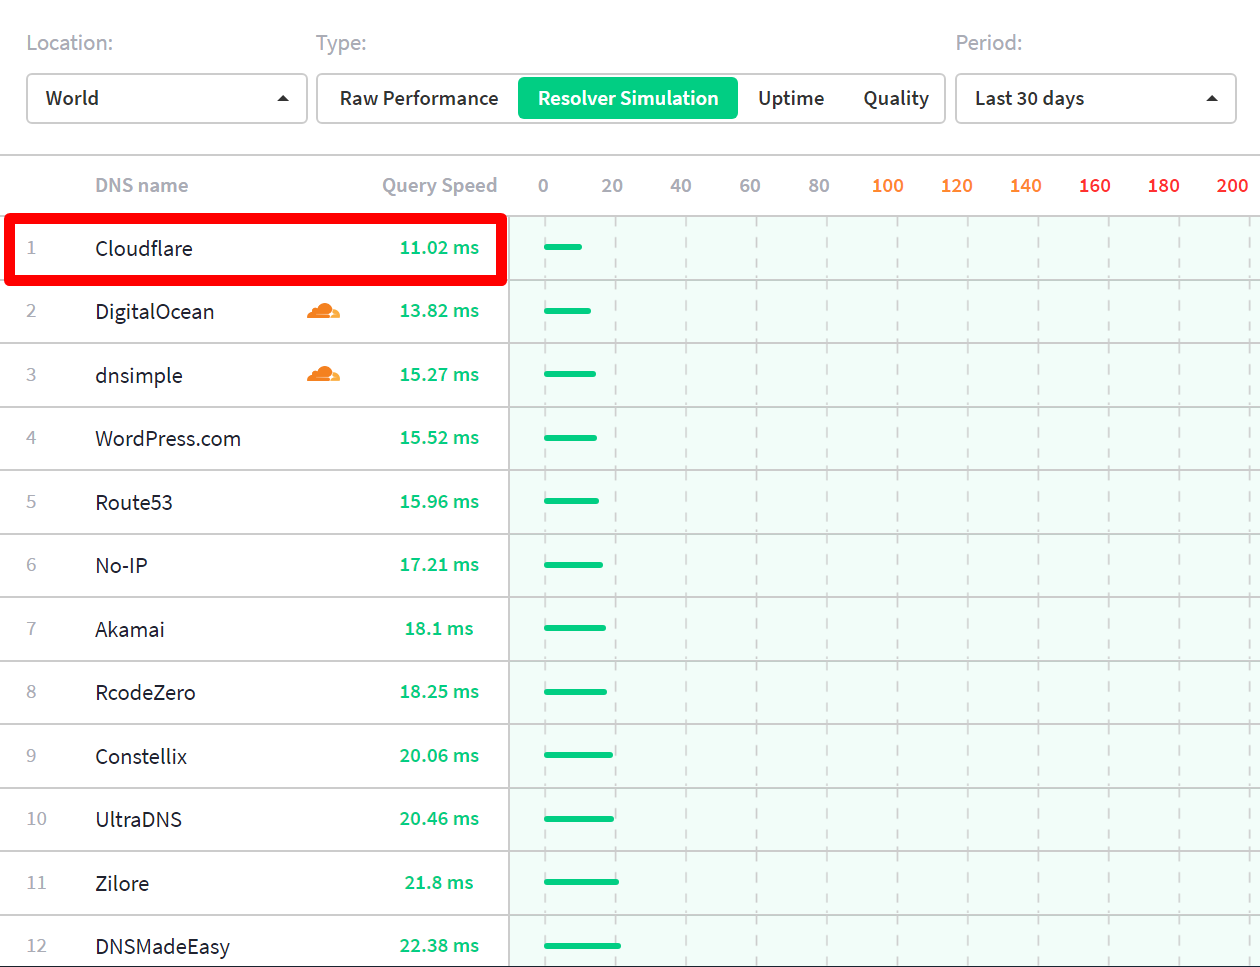The height and width of the screenshot is (967, 1260).
Task: Click the 18.25 ms query speed
Action: pos(439,691)
